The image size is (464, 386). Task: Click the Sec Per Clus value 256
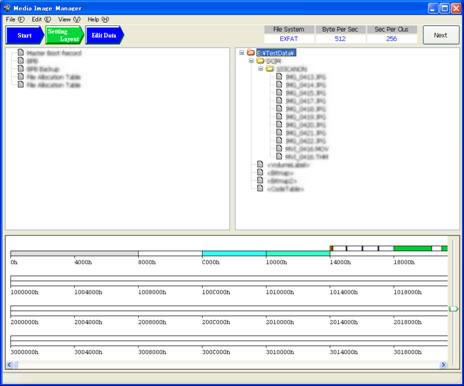(391, 39)
